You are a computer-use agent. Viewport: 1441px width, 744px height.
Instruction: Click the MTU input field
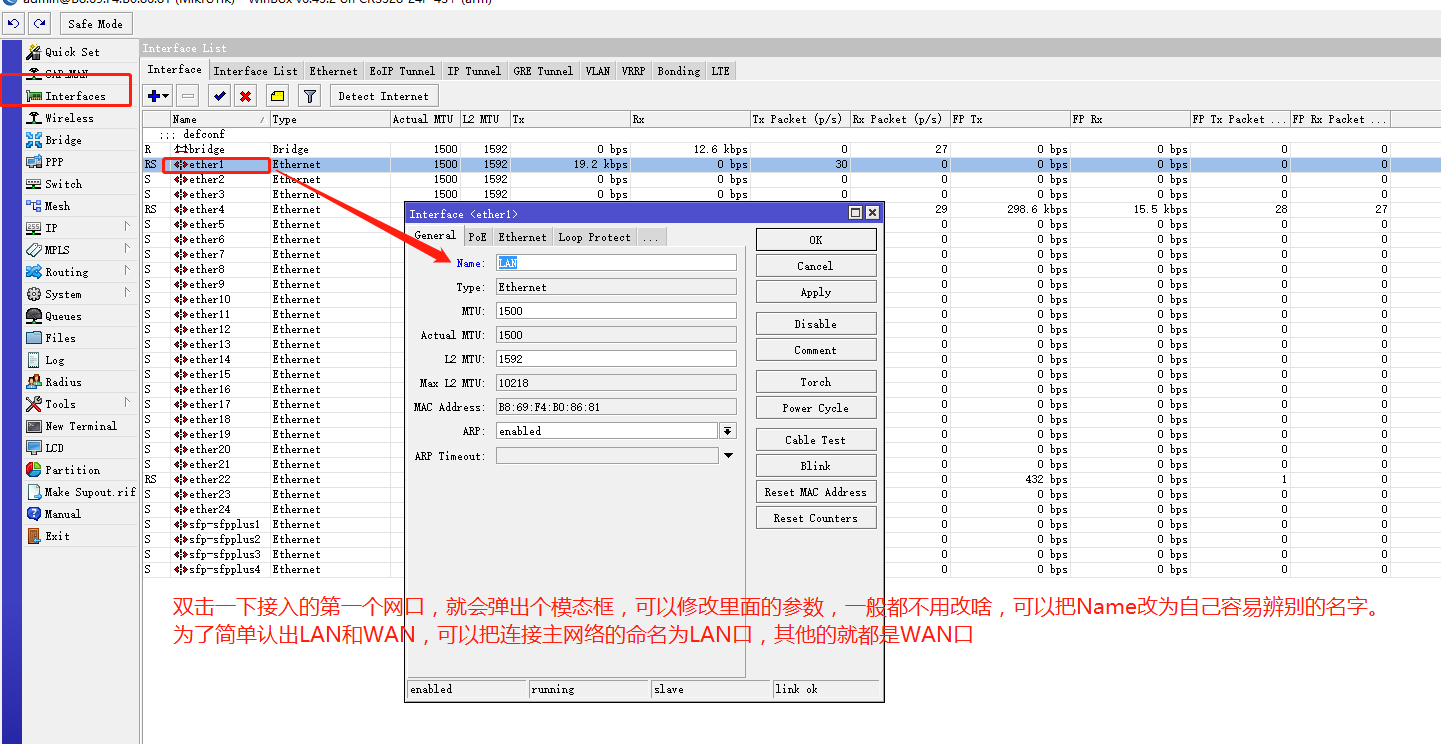pyautogui.click(x=616, y=311)
